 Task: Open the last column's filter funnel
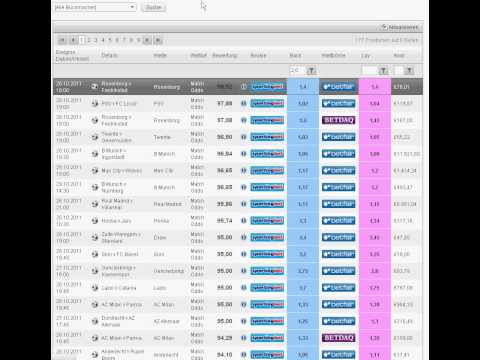(x=409, y=70)
